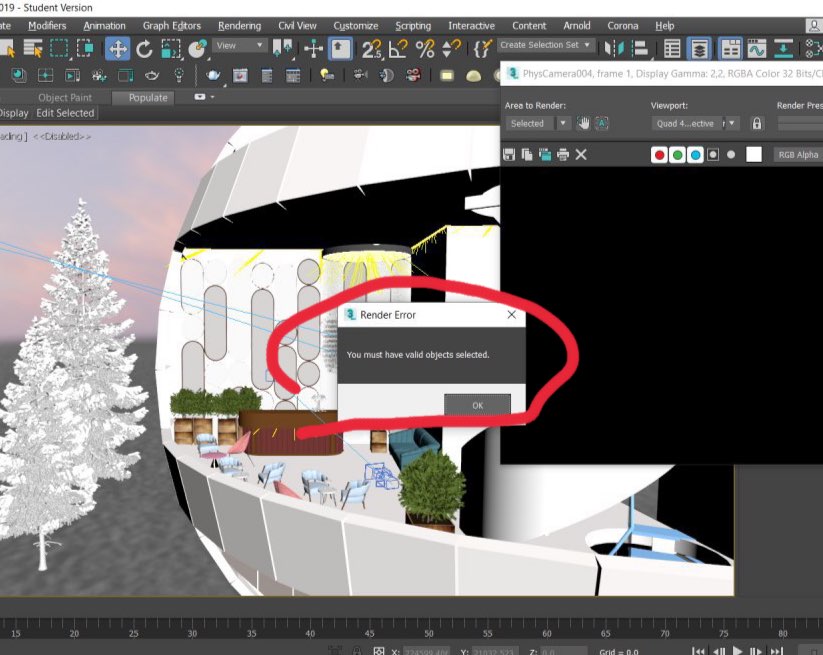This screenshot has width=823, height=655.
Task: Click the Select and Place tool
Action: [198, 49]
